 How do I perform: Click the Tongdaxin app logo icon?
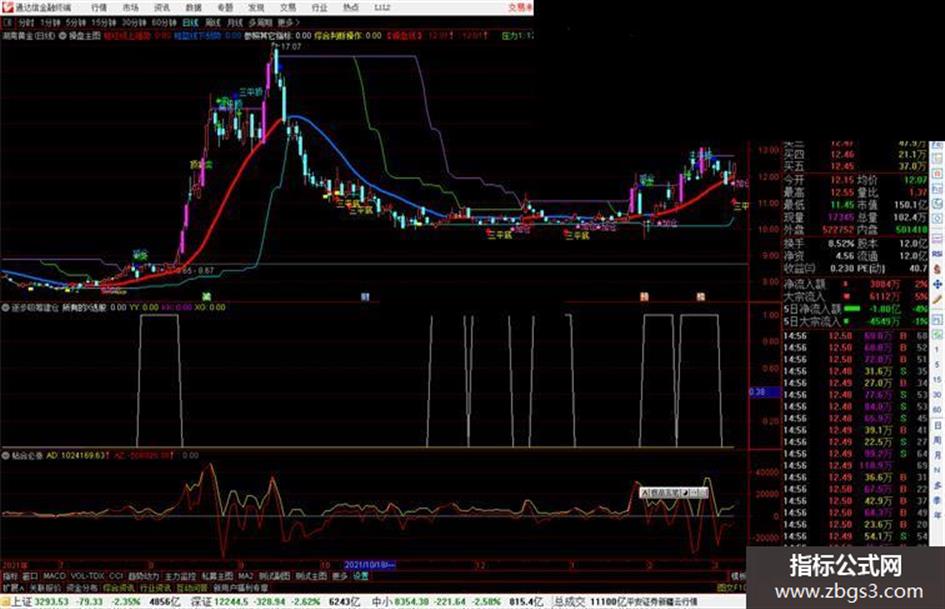7,7
